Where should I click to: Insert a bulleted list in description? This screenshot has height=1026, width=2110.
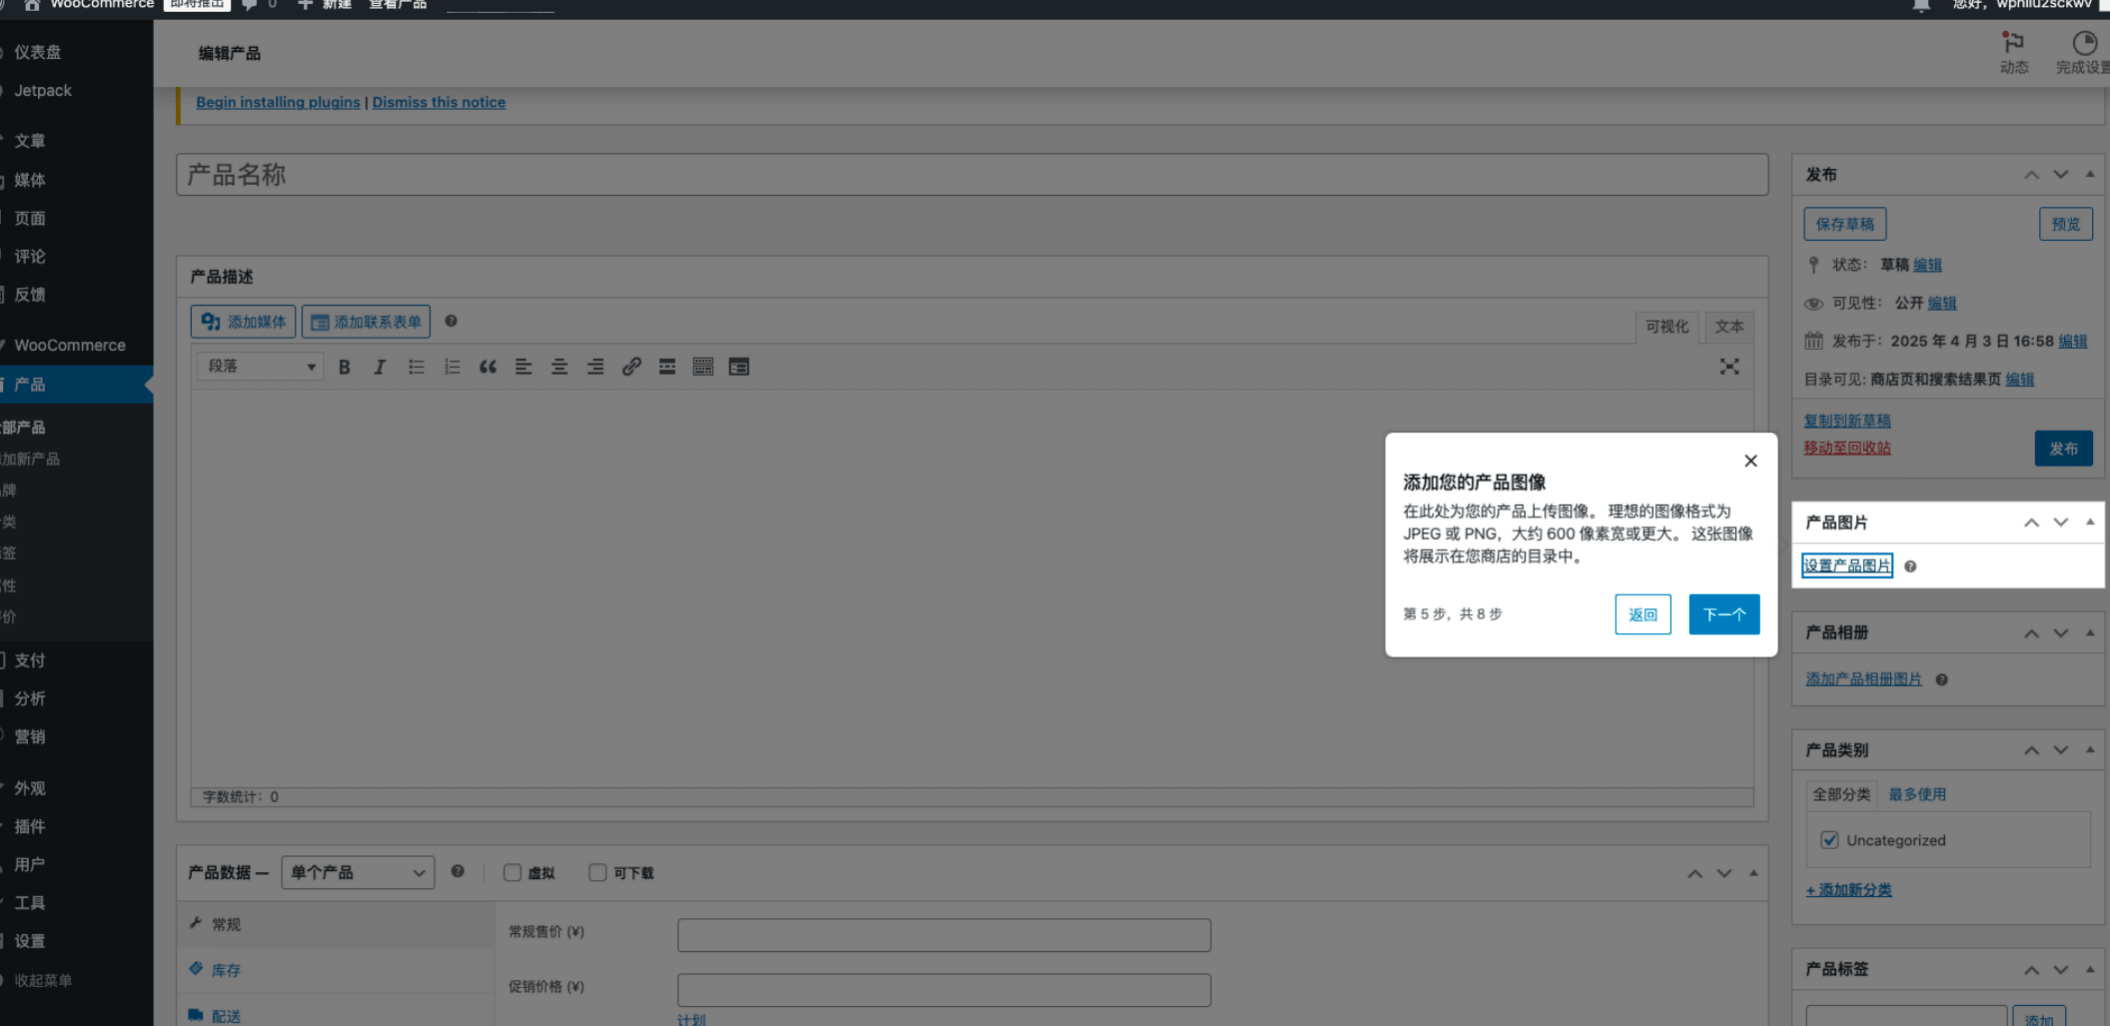tap(416, 367)
